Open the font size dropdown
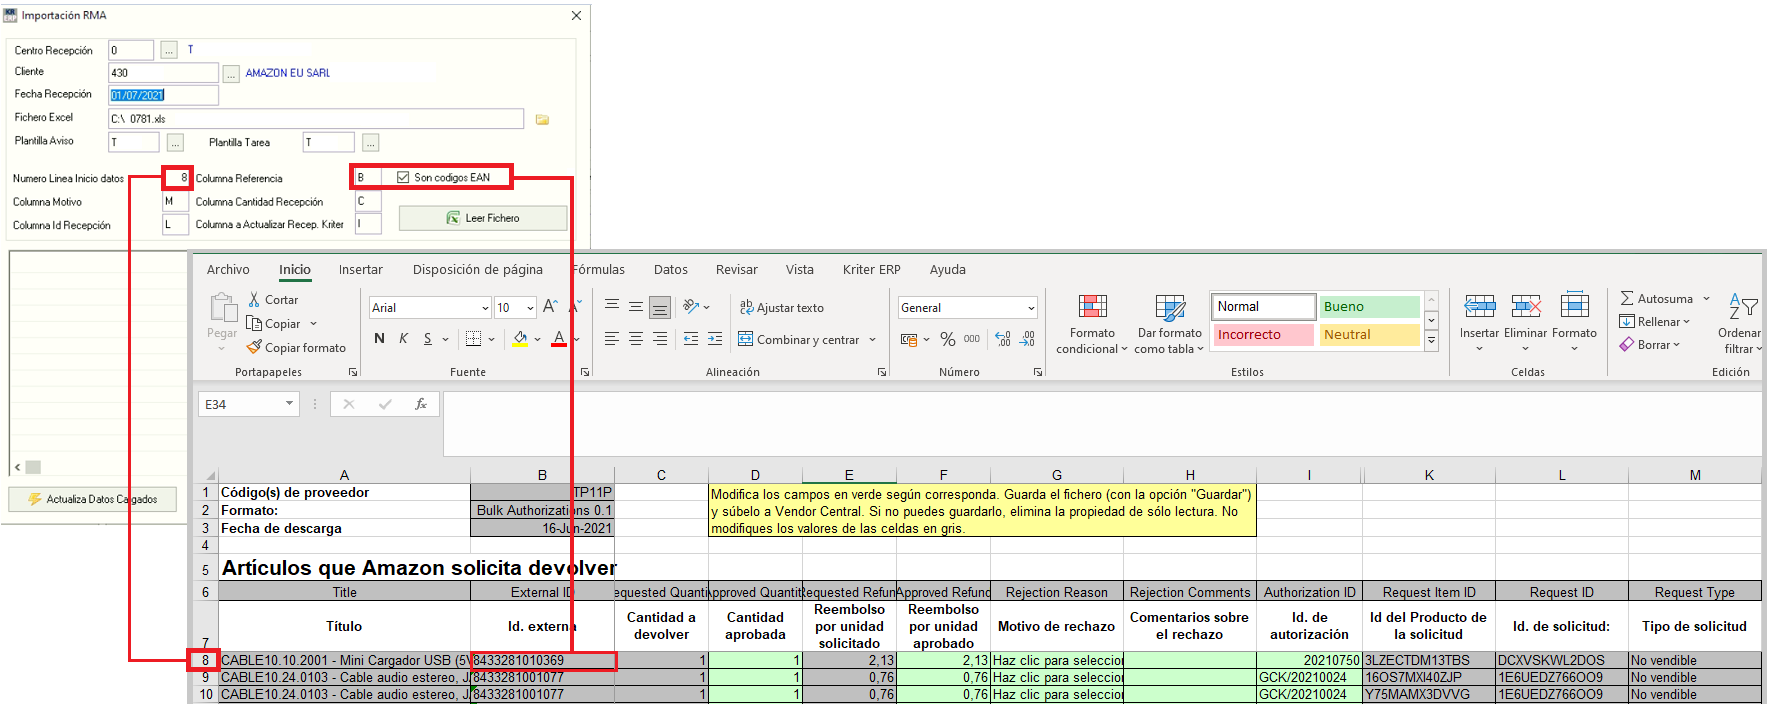The image size is (1771, 708). 530,308
